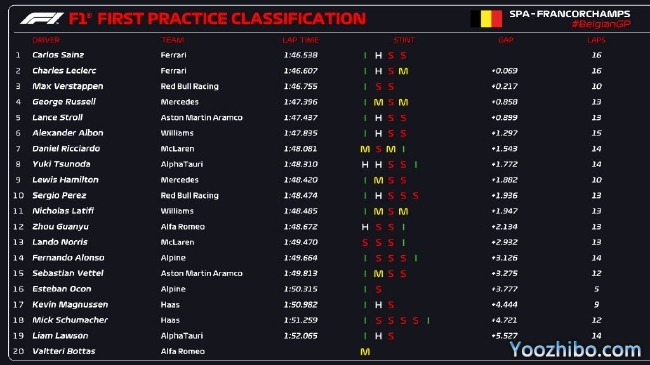Select Lewis Hamilton's lap time 1:48.420

point(301,180)
